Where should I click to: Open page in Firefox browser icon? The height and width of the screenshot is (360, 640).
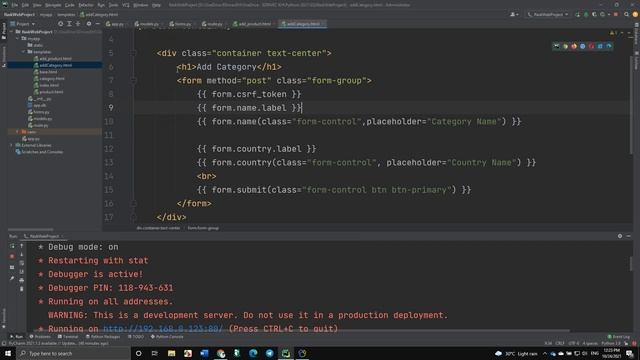tap(574, 46)
